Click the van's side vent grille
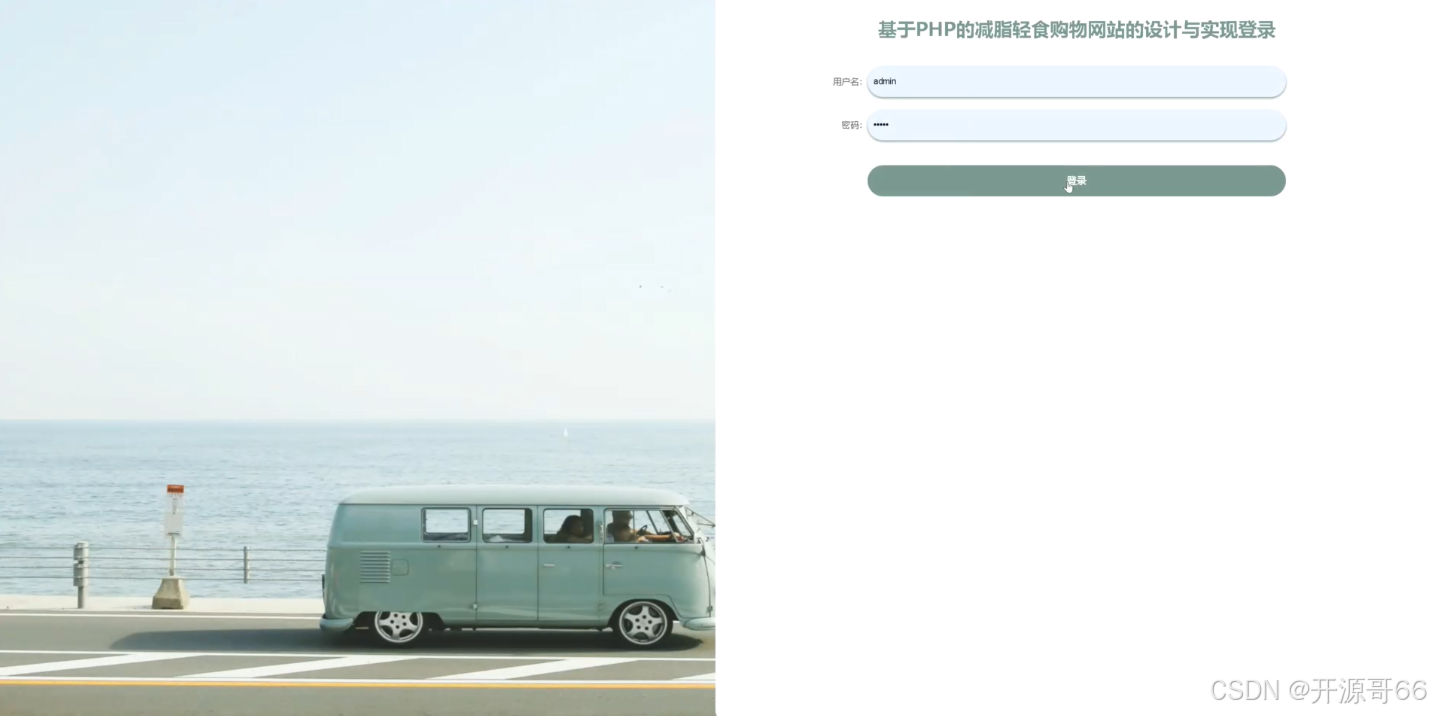This screenshot has width=1431, height=716. pyautogui.click(x=374, y=567)
